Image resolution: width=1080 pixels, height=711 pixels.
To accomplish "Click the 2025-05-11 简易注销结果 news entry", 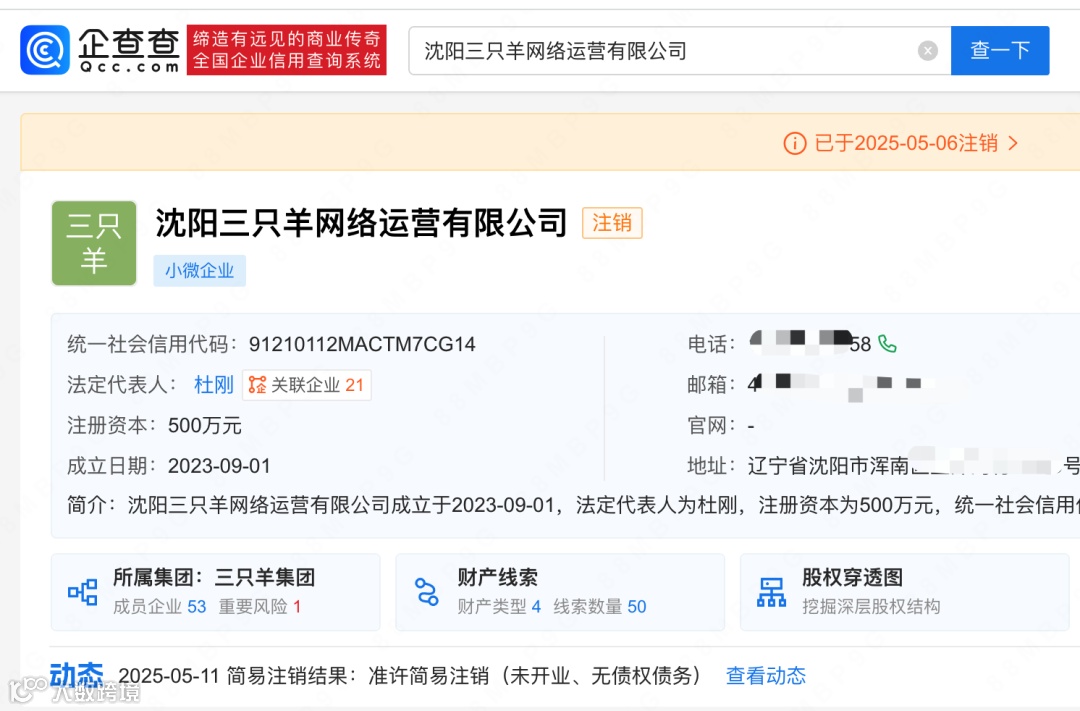I will tap(410, 675).
